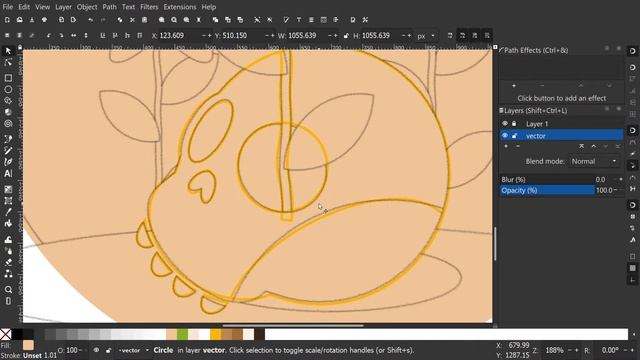Open the Object menu
This screenshot has width=640, height=360.
tap(87, 7)
